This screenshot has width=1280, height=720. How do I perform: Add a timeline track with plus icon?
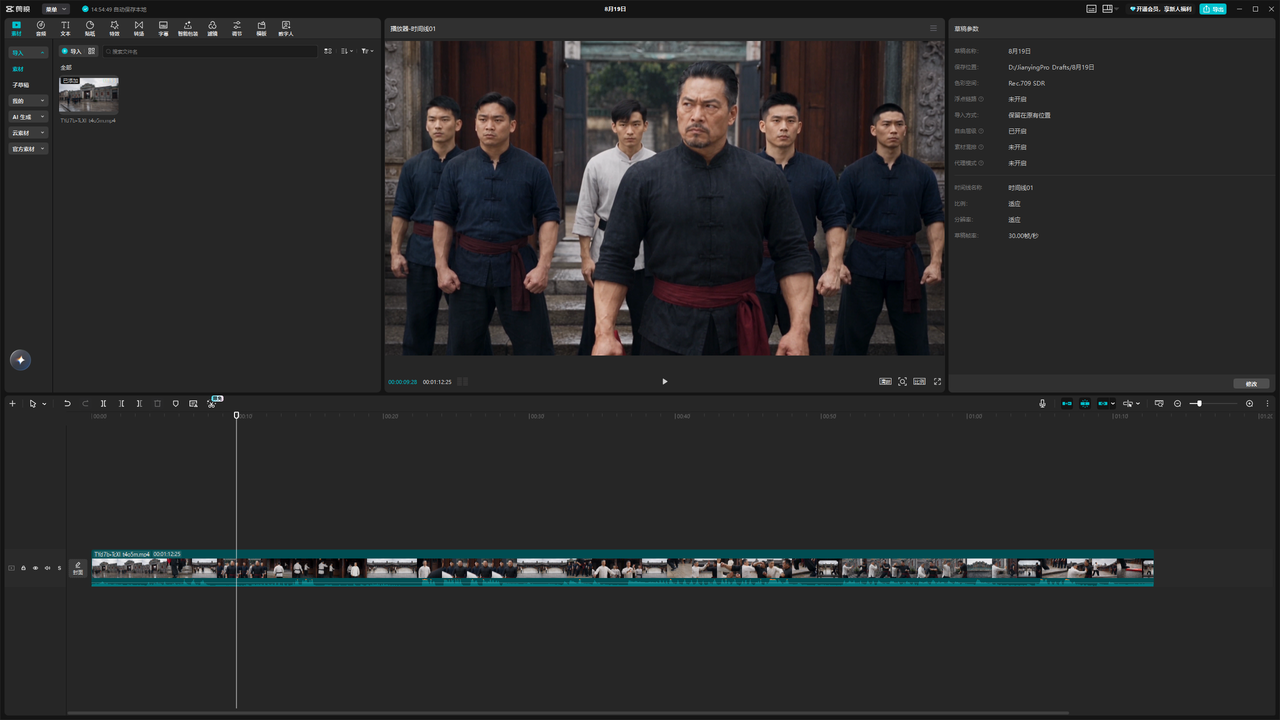[12, 403]
